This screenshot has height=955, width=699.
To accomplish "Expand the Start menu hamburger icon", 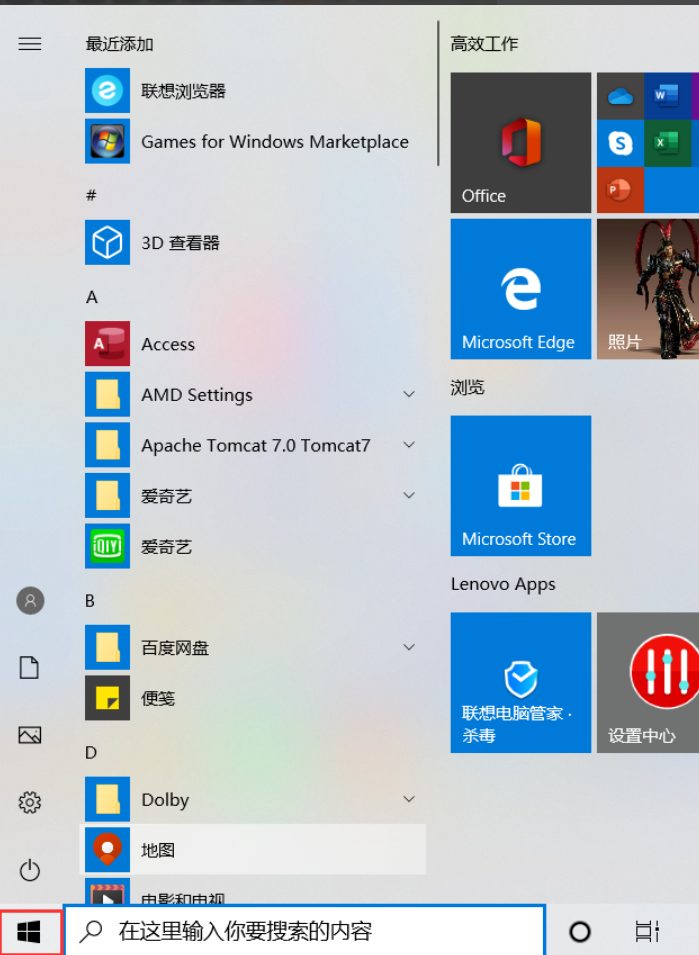I will pos(30,44).
